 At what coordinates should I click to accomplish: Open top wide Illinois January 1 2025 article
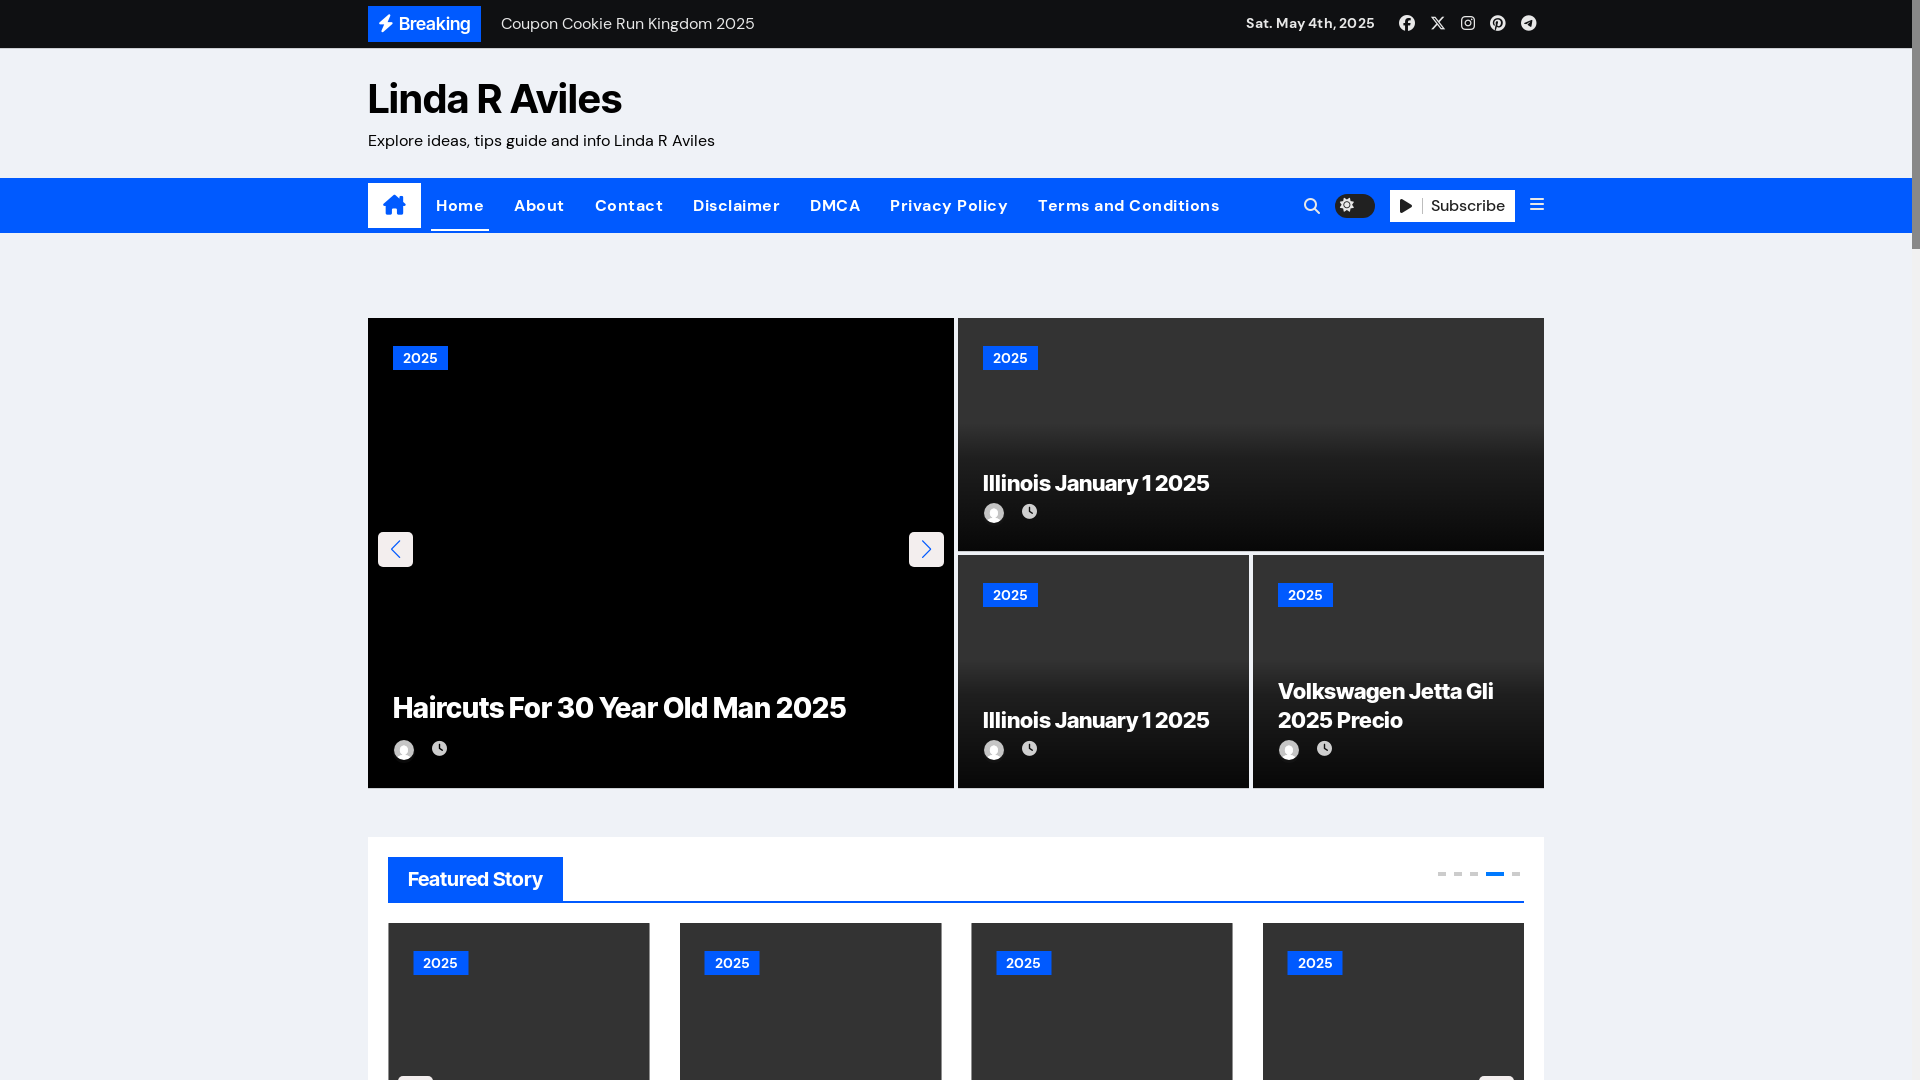[1096, 483]
